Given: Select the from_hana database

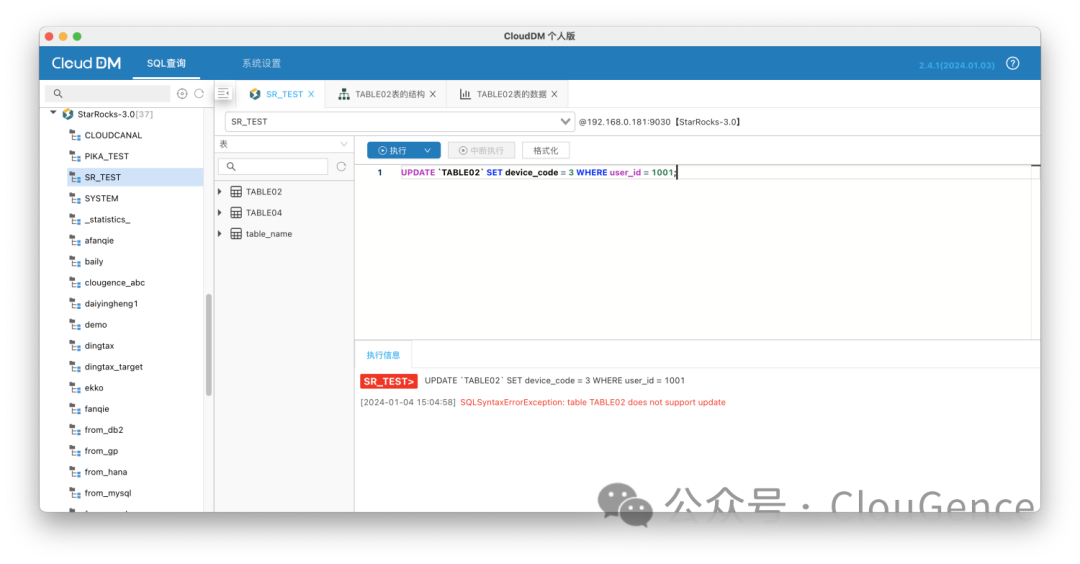Looking at the screenshot, I should [x=105, y=472].
